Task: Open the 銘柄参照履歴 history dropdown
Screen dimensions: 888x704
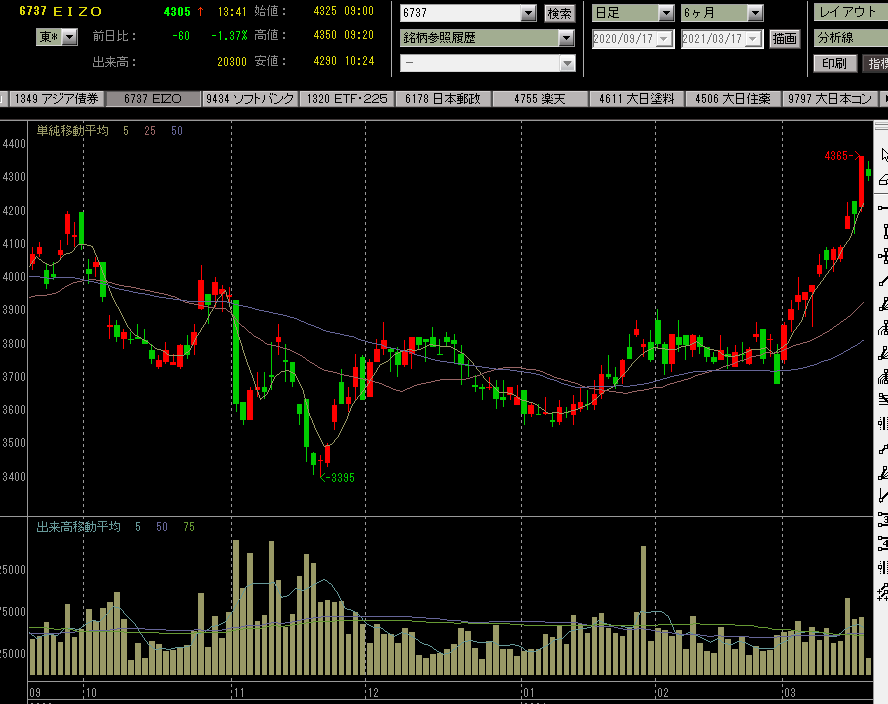Action: pyautogui.click(x=566, y=38)
